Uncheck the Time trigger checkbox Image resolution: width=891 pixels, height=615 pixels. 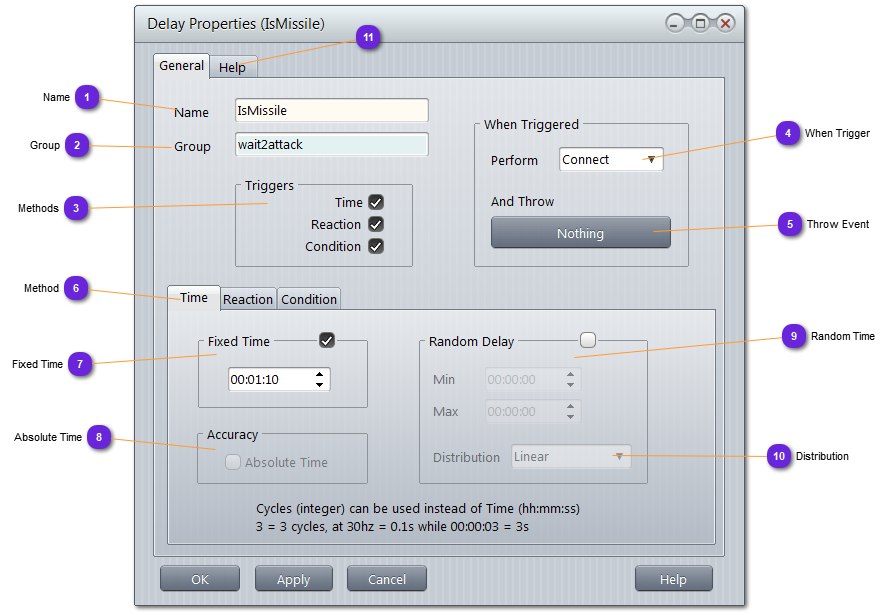point(376,202)
